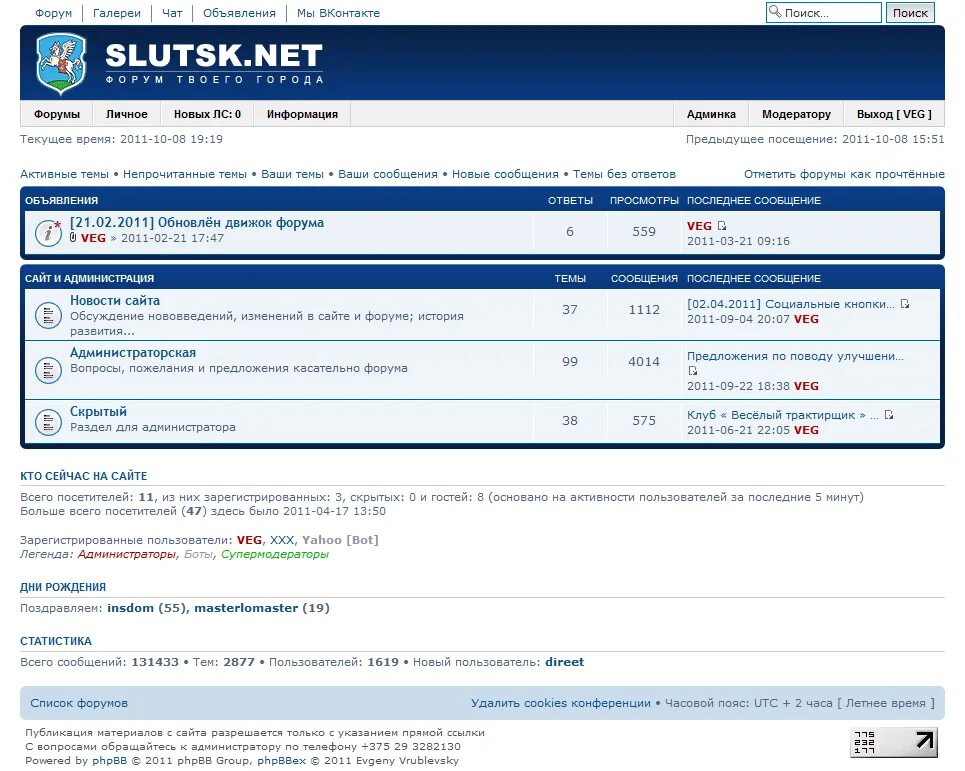This screenshot has width=965, height=771.
Task: Click the forum icon beside Новости сайта
Action: pyautogui.click(x=48, y=315)
